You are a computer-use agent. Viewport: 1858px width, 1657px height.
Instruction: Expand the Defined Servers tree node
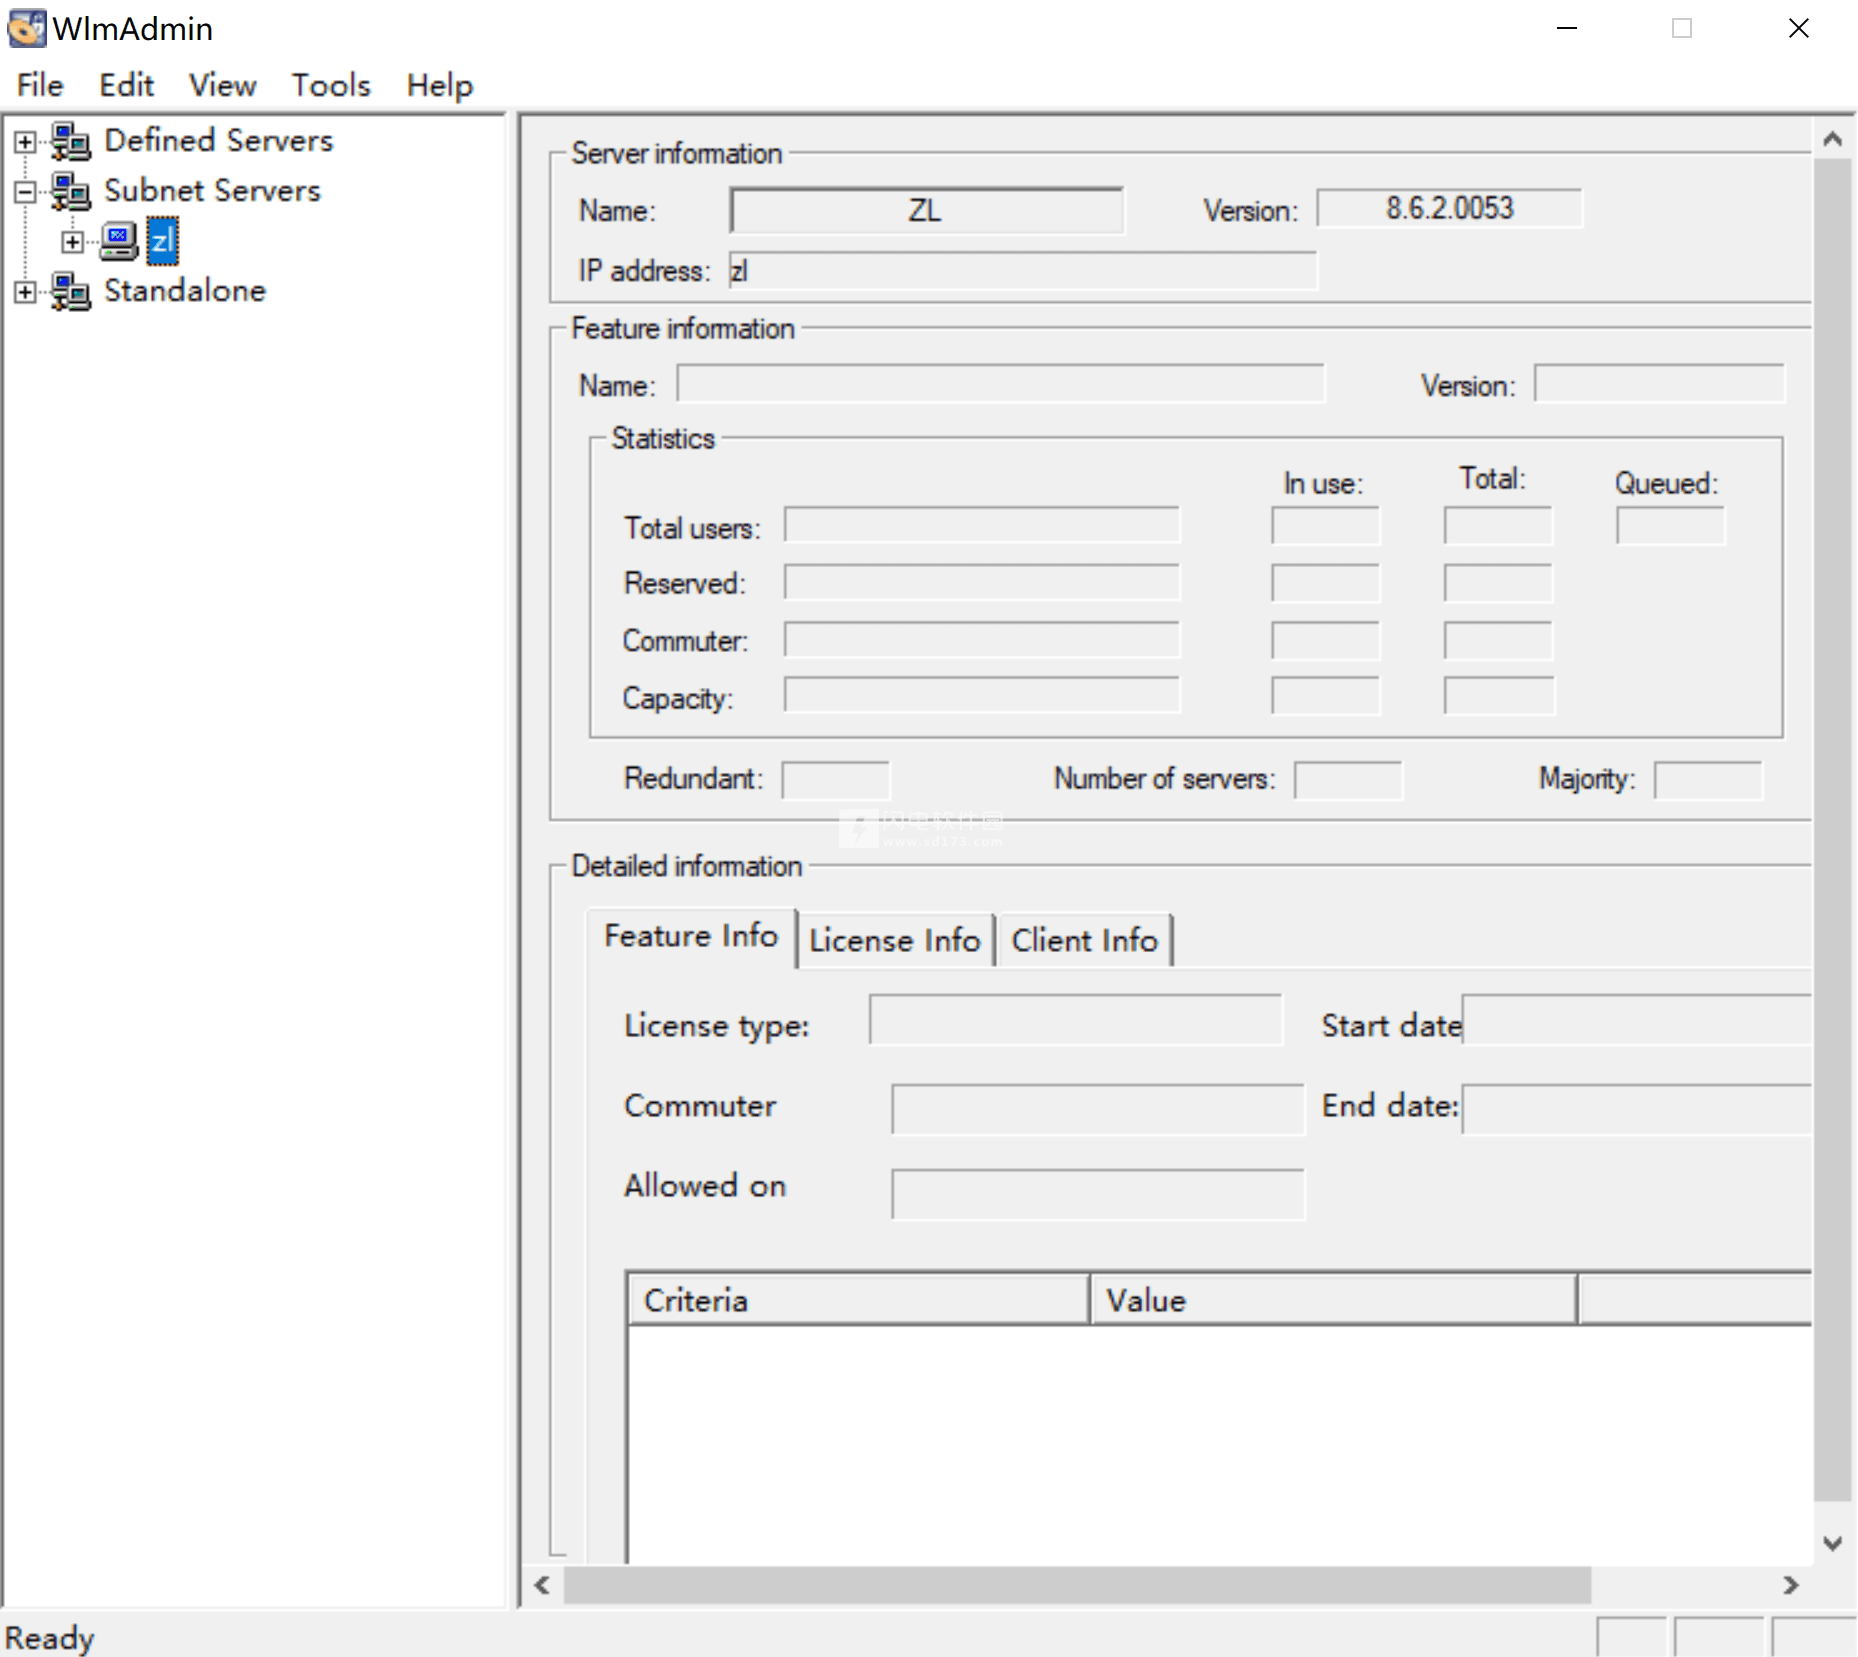25,142
